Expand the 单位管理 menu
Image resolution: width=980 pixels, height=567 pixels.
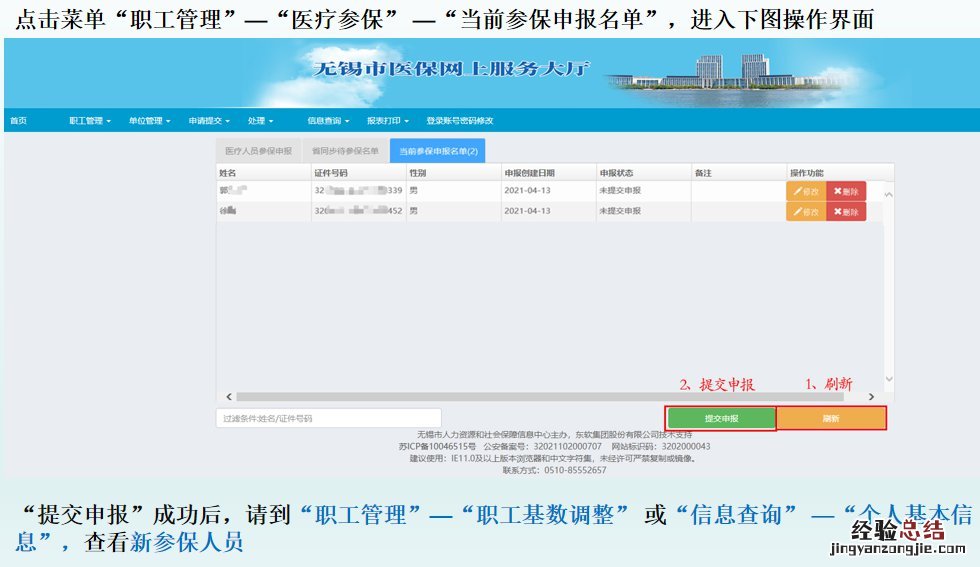click(149, 121)
